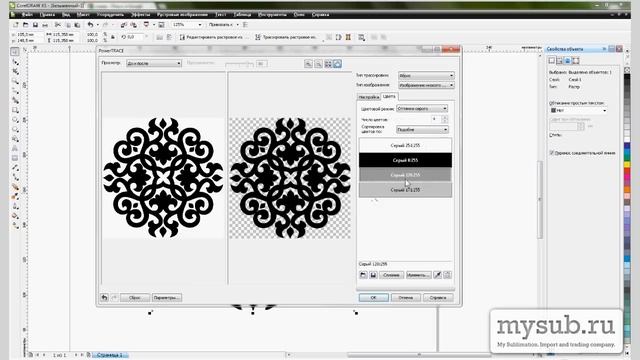Click the PowerTRACE undo arrow icon
The width and height of the screenshot is (640, 360).
(x=104, y=298)
